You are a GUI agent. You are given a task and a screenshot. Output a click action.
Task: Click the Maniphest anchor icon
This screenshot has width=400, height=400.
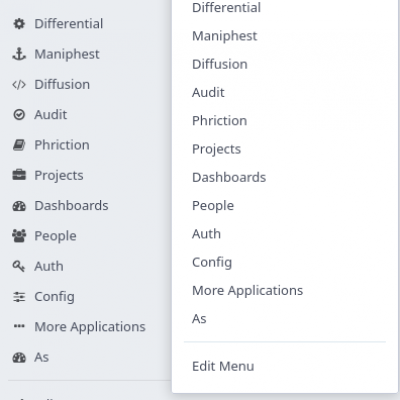19,54
